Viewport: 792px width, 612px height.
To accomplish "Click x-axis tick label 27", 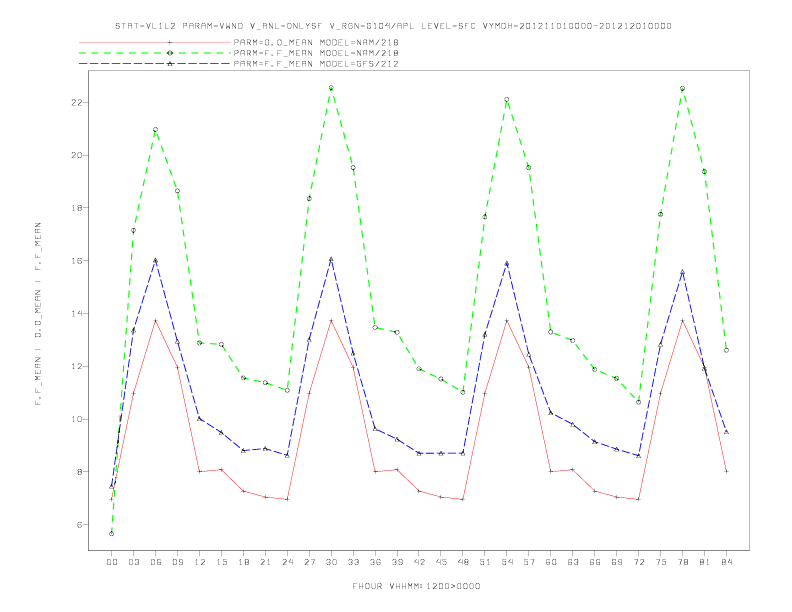I will click(x=309, y=562).
